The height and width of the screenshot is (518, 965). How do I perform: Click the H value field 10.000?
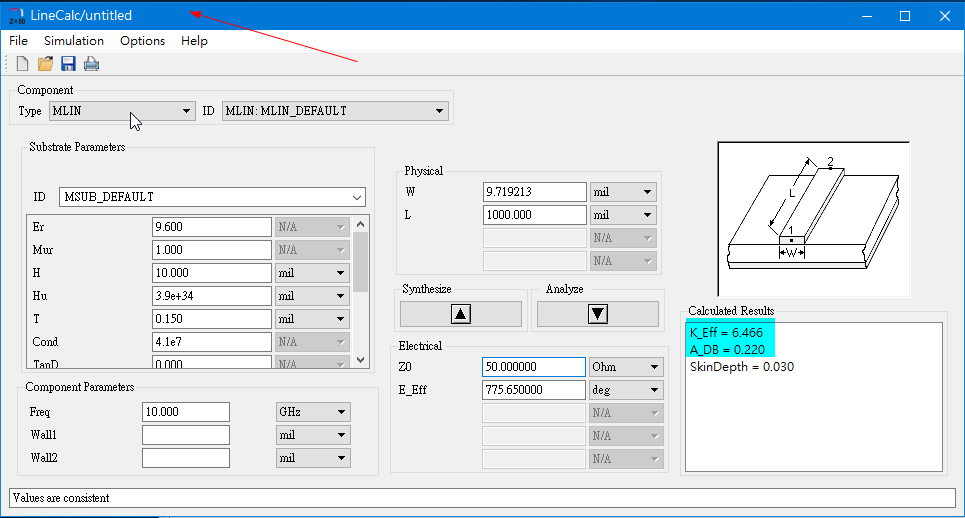point(212,273)
